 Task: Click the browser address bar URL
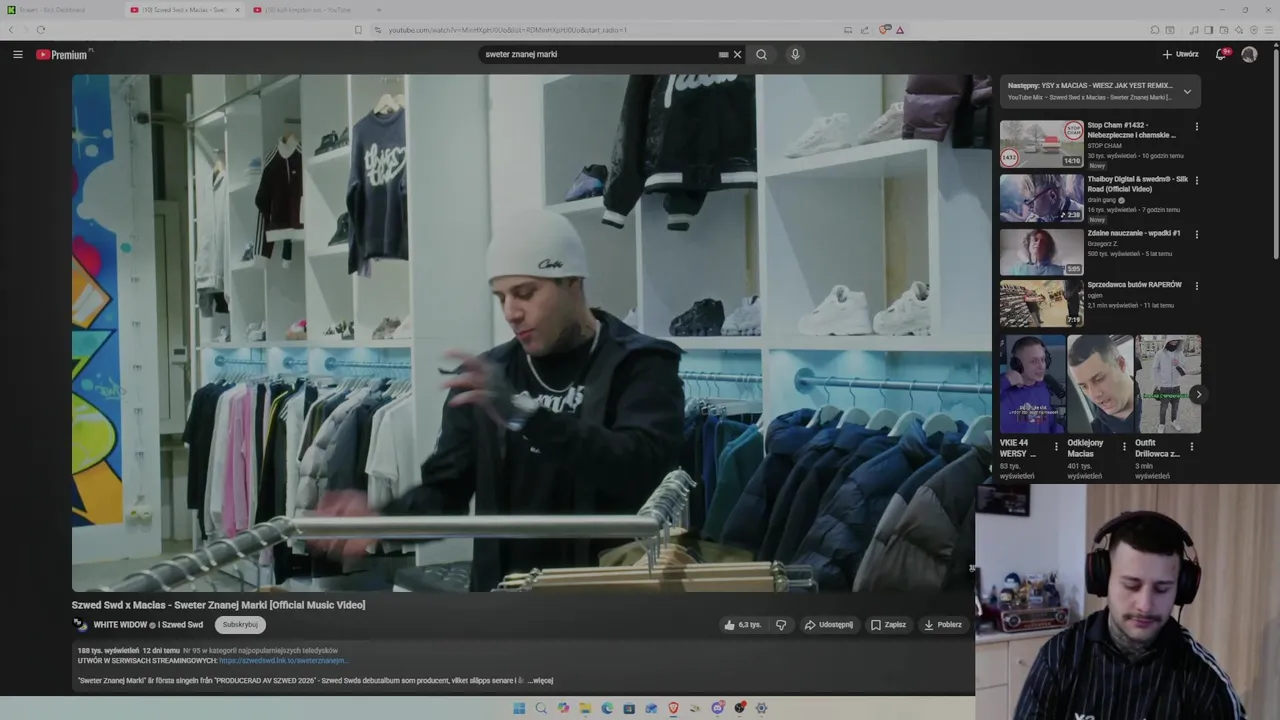507,30
